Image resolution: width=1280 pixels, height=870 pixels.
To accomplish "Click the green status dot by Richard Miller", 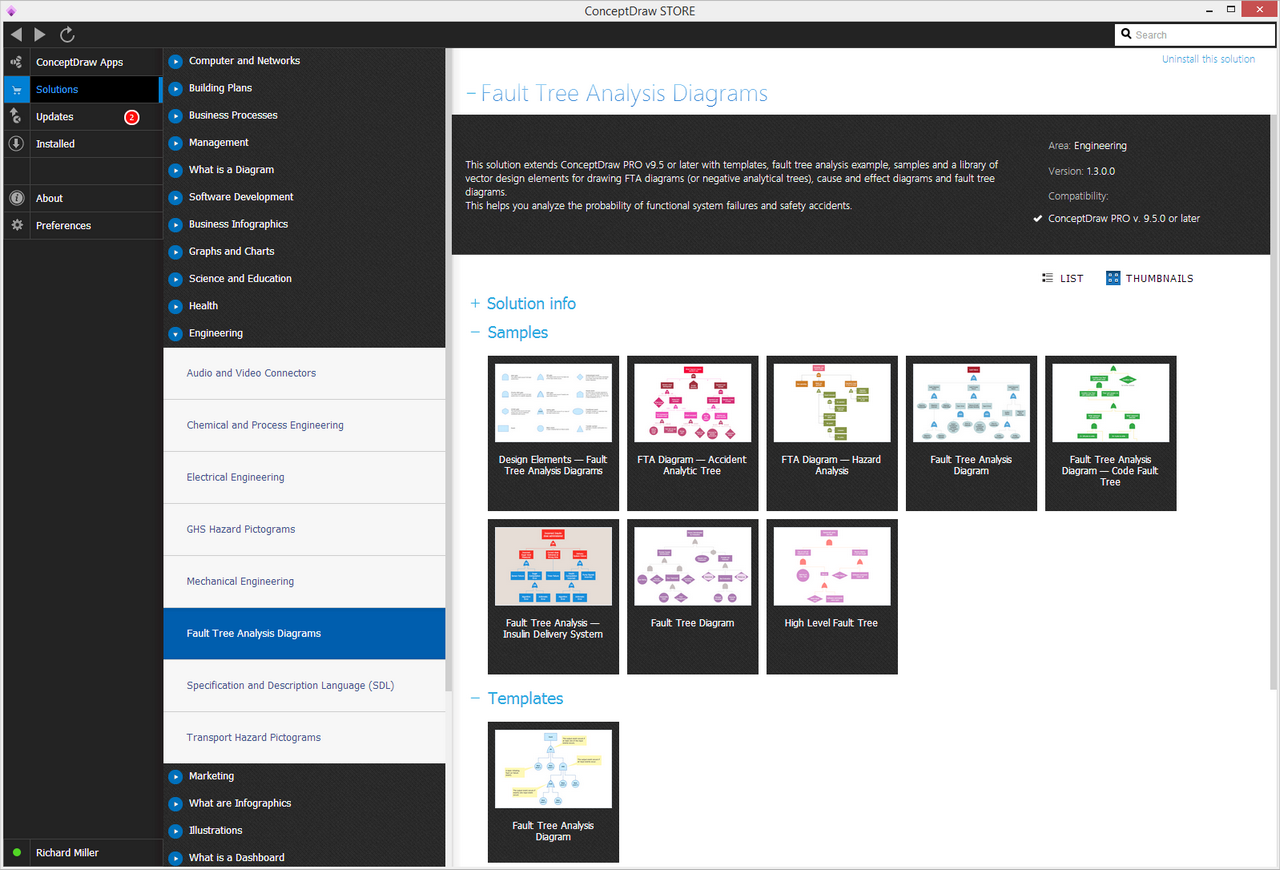I will click(x=16, y=853).
